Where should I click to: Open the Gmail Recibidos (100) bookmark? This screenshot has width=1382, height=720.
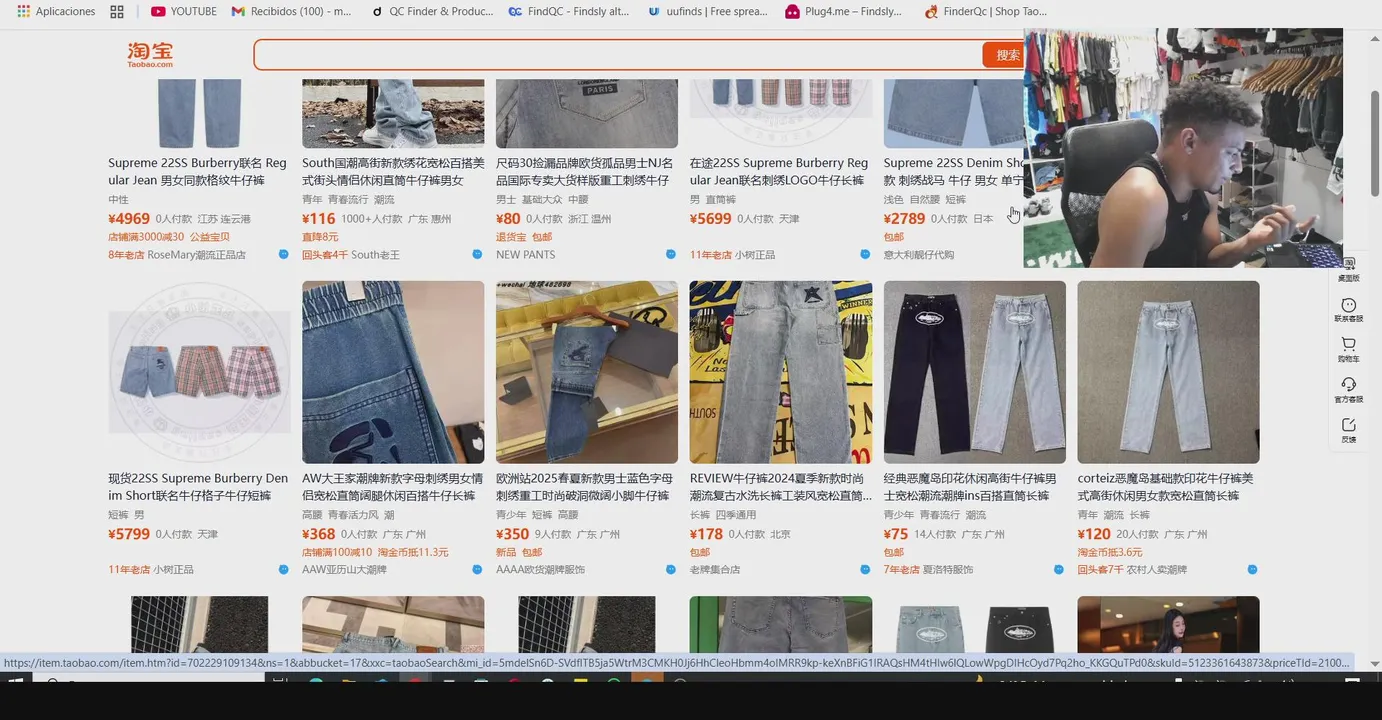pos(291,11)
